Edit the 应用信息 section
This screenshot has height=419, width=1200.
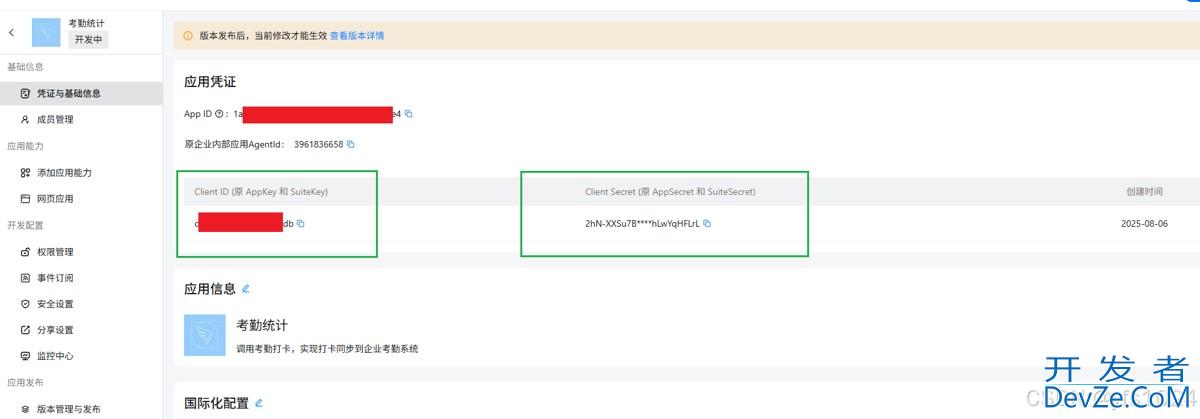246,289
